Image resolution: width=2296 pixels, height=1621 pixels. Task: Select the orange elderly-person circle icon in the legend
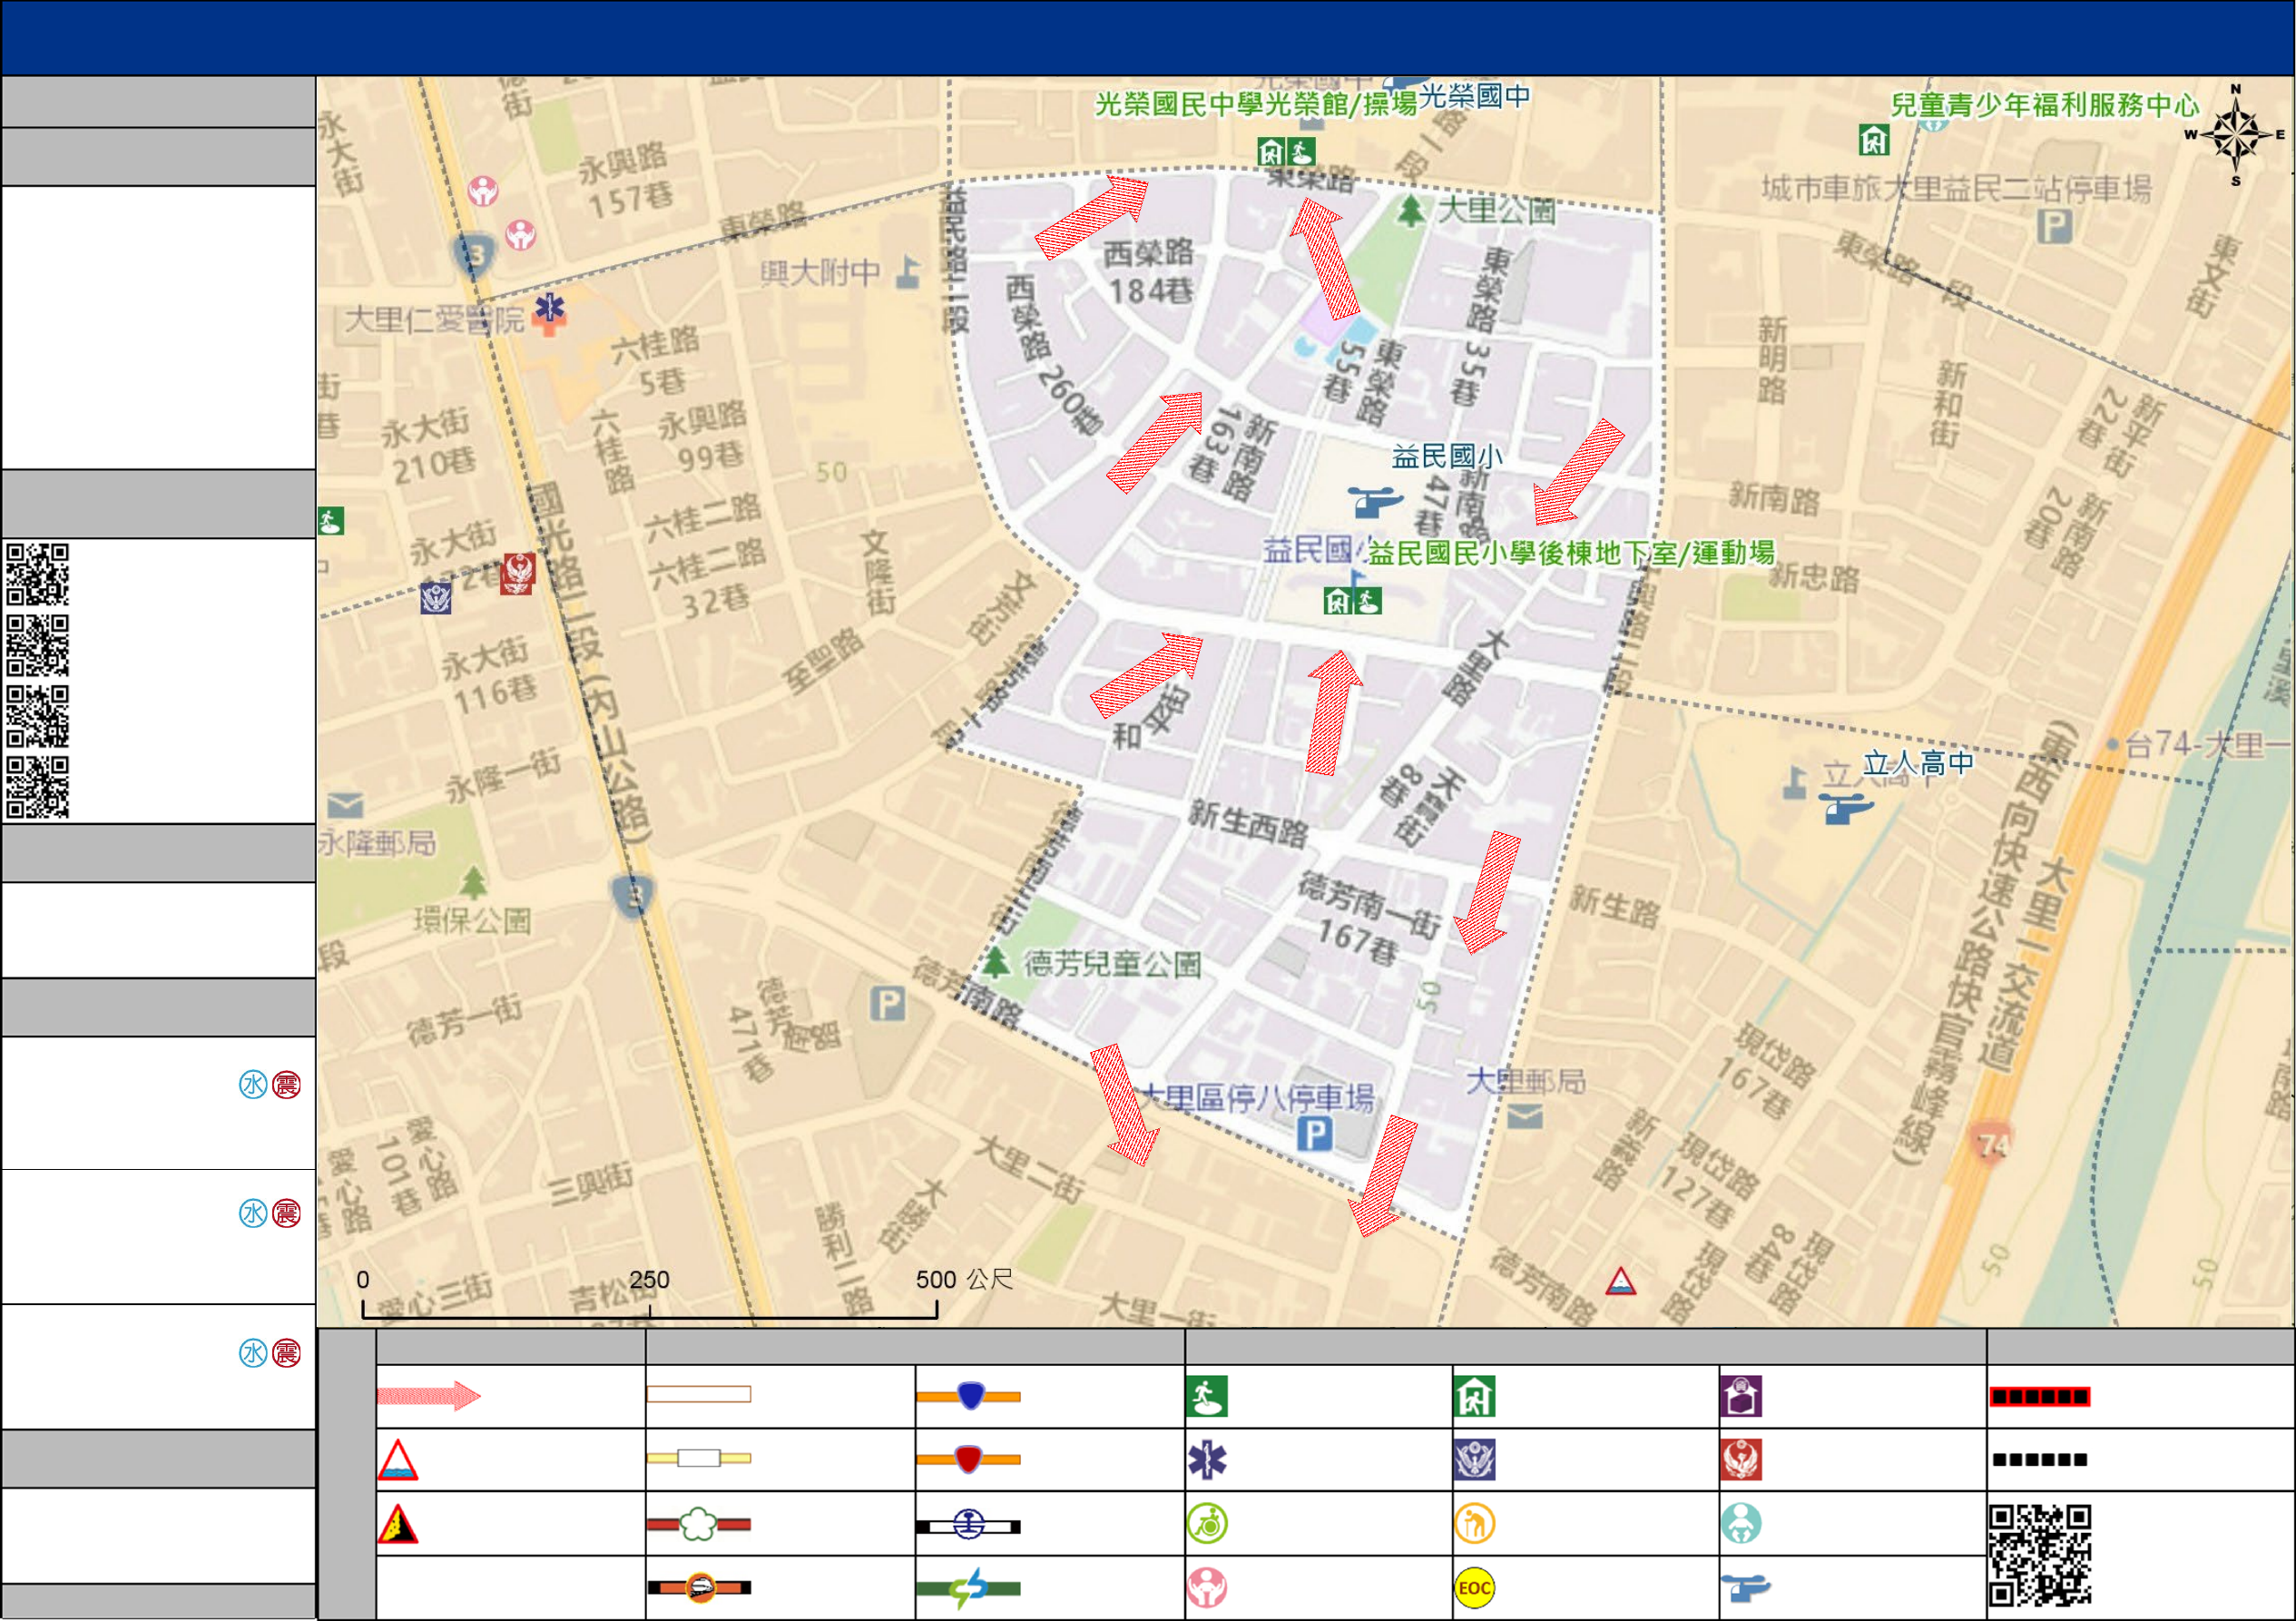pyautogui.click(x=1475, y=1524)
